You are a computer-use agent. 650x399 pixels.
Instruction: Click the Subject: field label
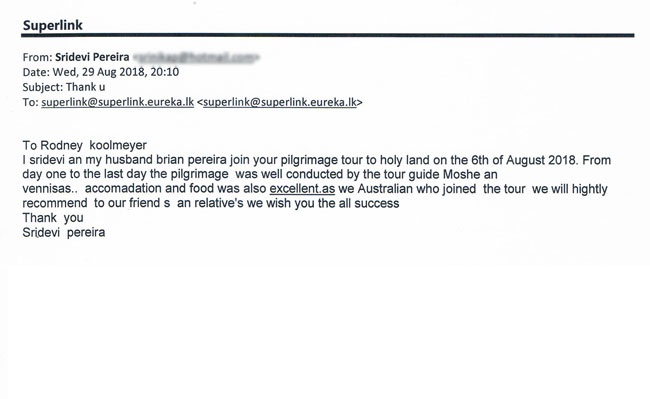tap(43, 87)
